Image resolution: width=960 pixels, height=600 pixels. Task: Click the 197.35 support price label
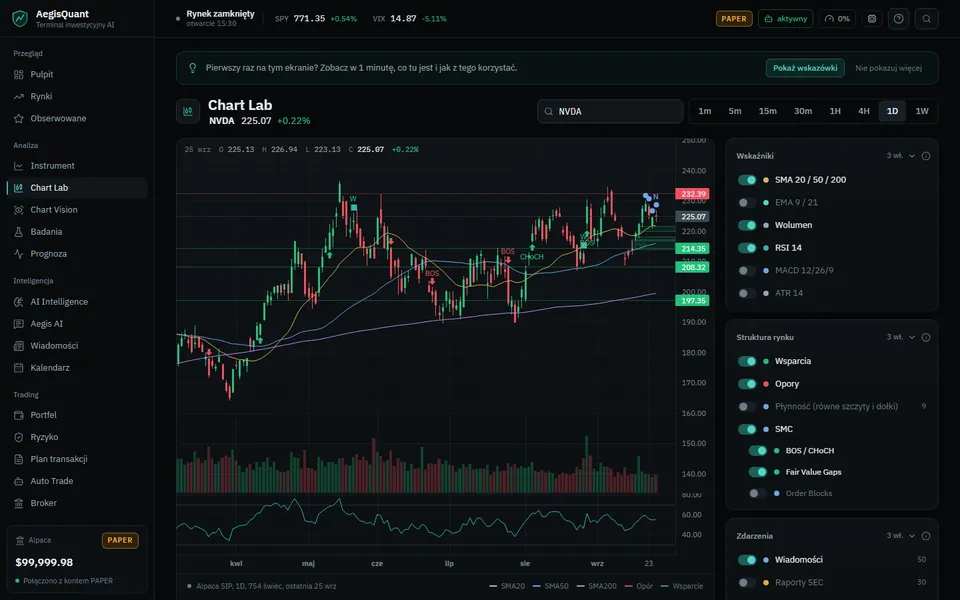coord(692,301)
